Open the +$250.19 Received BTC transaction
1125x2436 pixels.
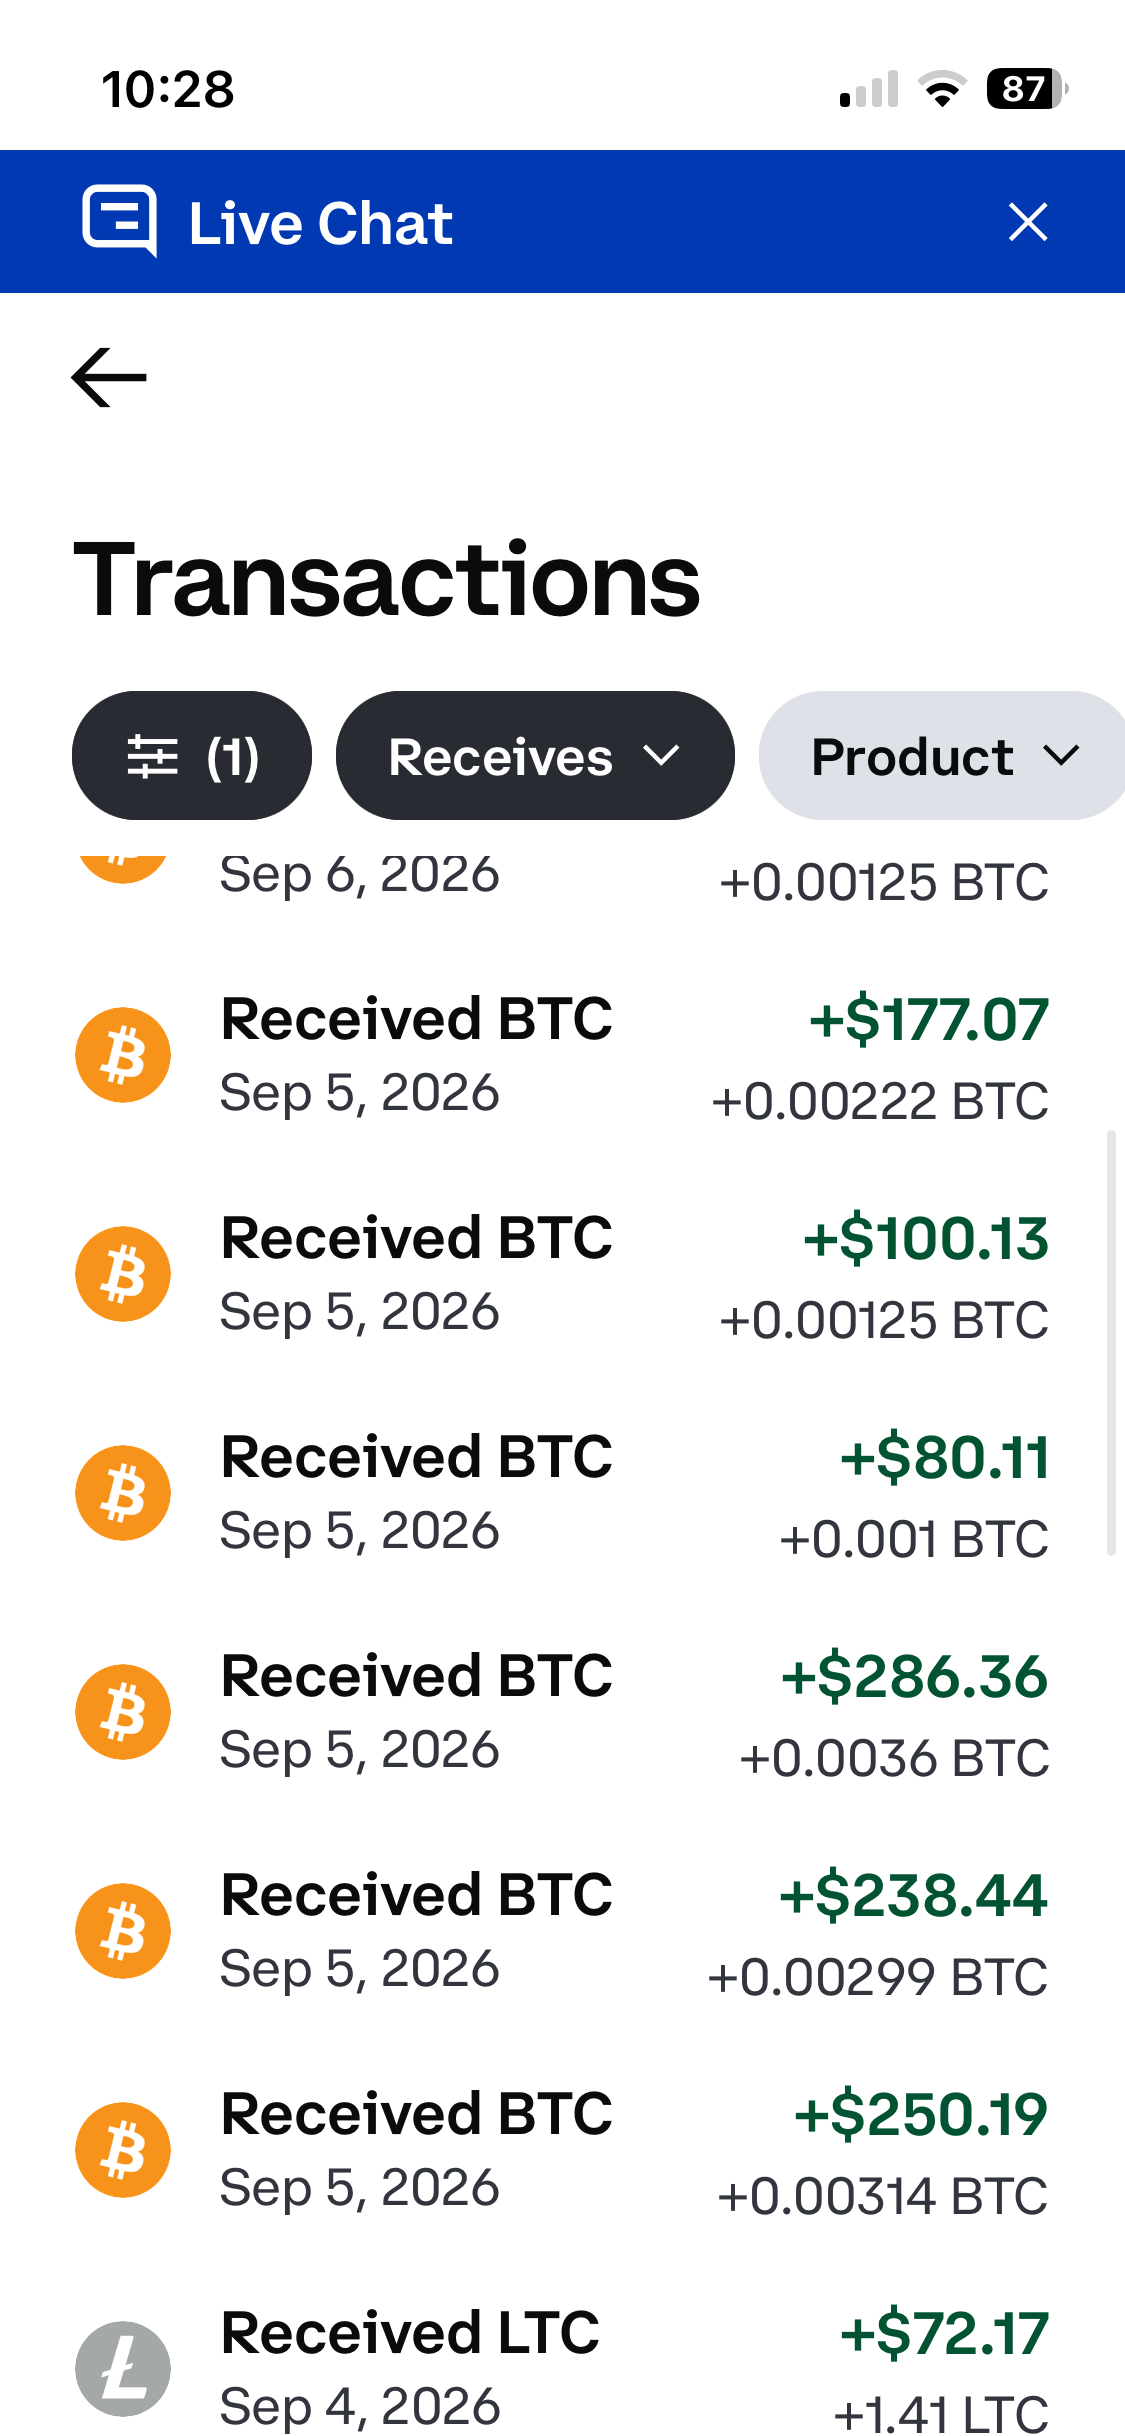tap(562, 2150)
